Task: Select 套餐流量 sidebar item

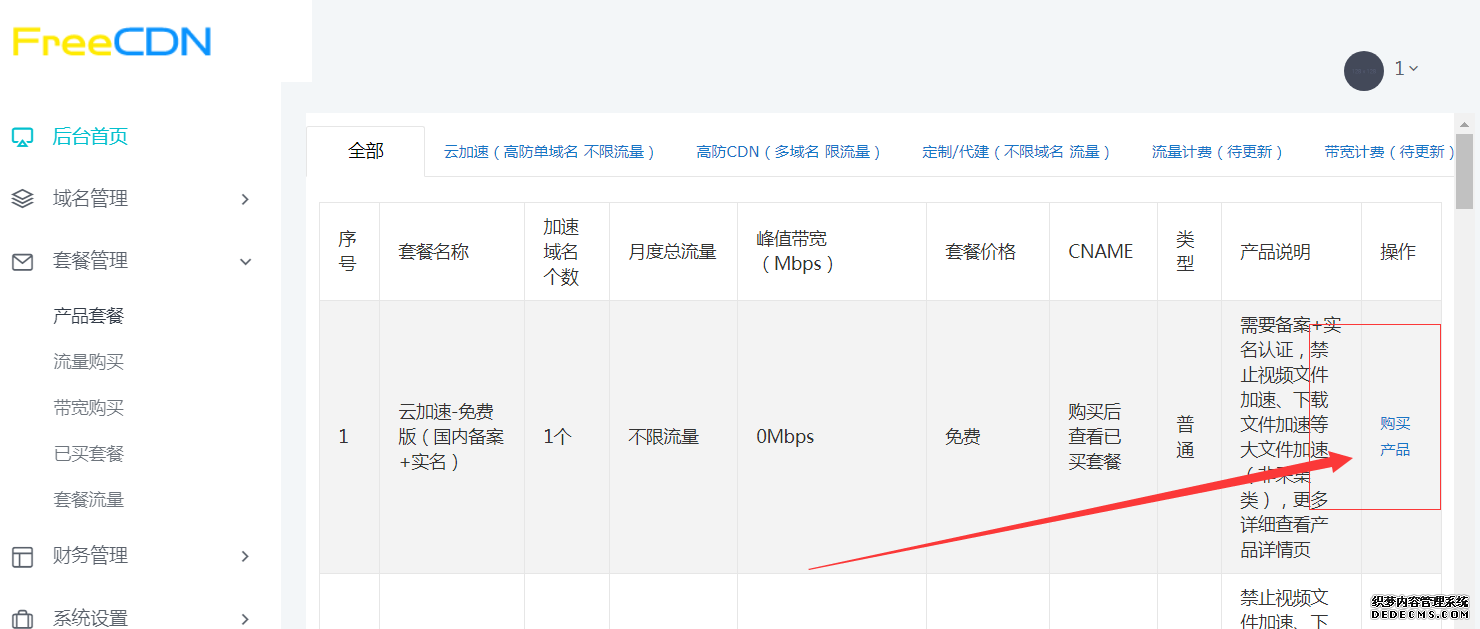Action: click(x=88, y=500)
